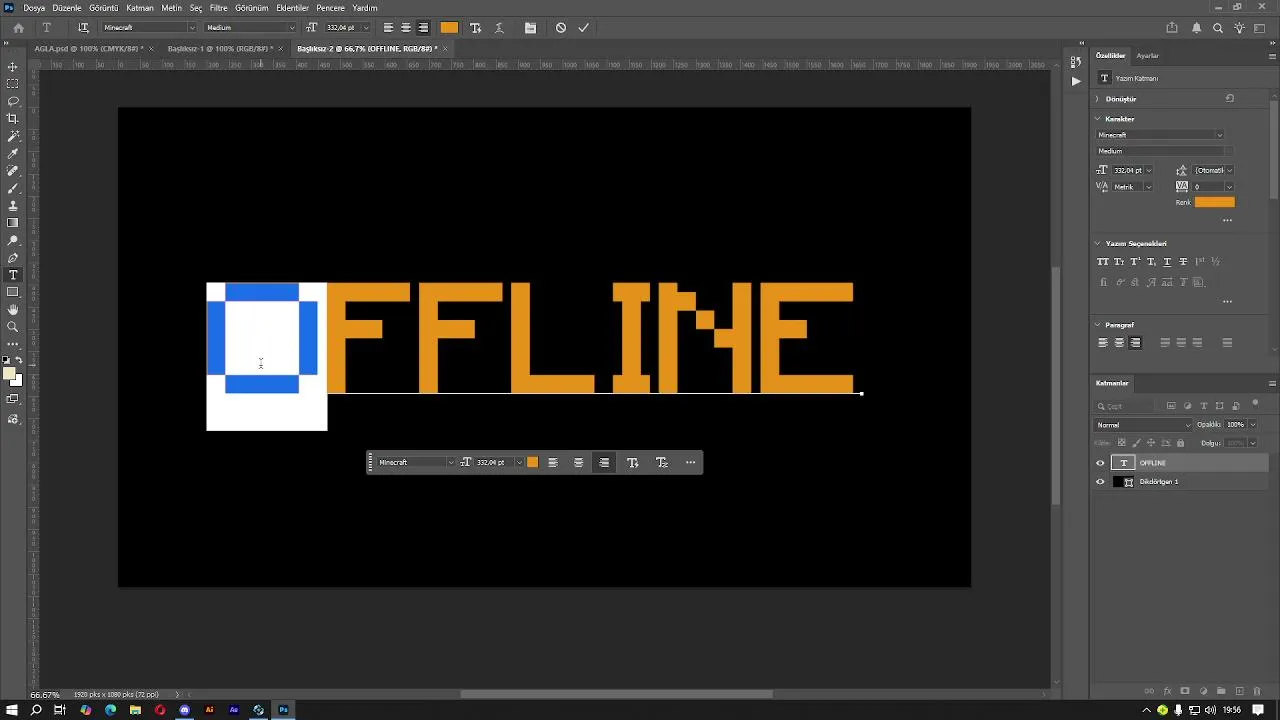Hide the OFFLINE text layer

point(1101,463)
